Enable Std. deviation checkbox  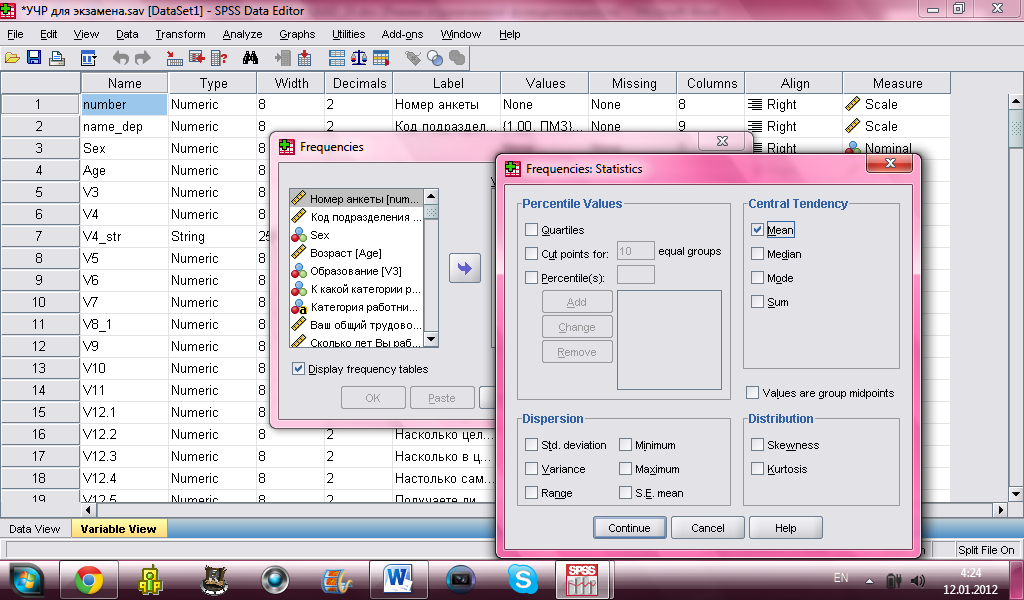(x=532, y=445)
